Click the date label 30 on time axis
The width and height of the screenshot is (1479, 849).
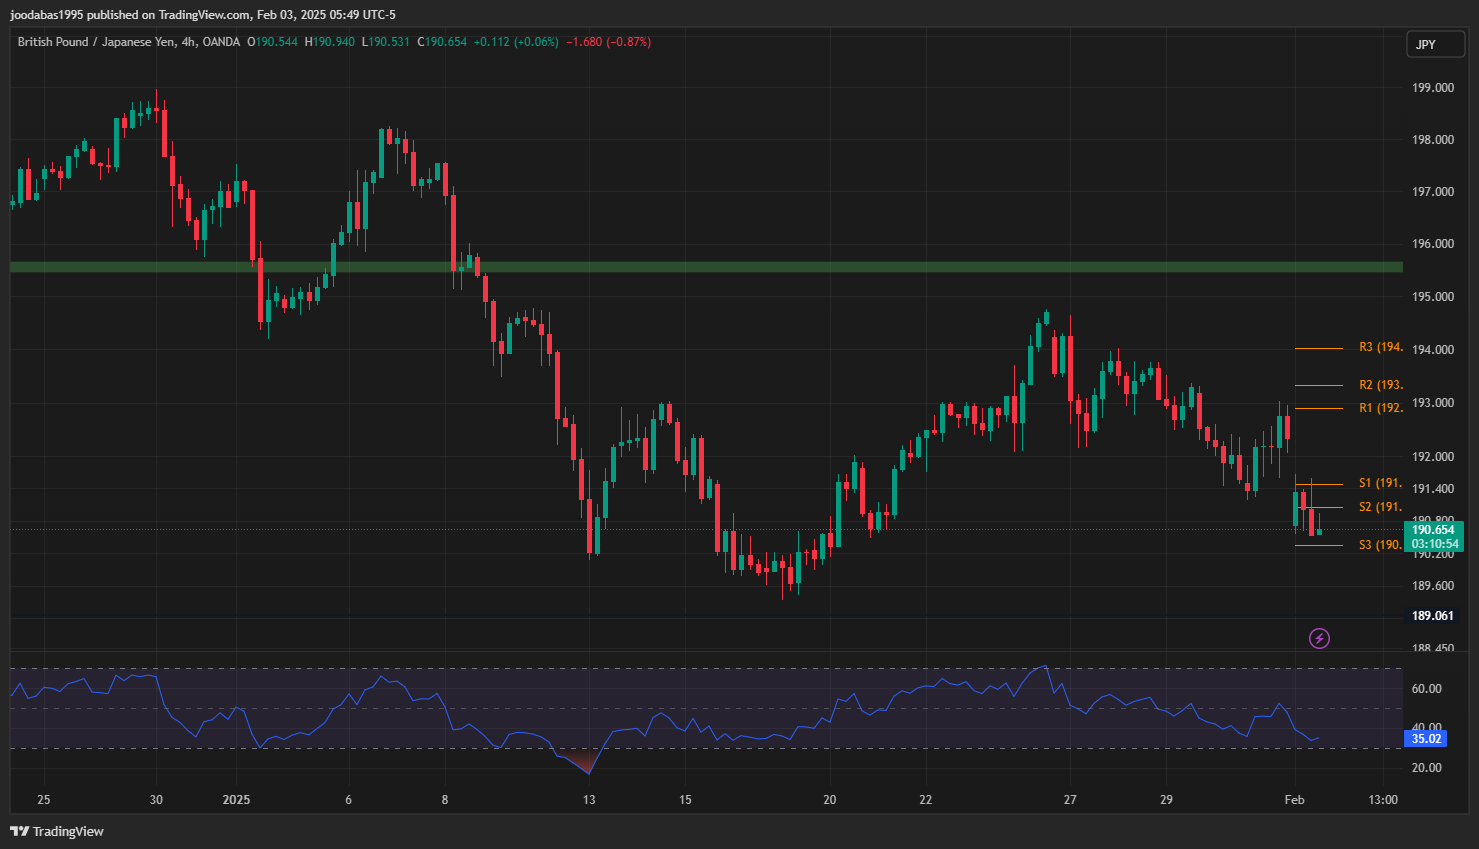[x=156, y=800]
